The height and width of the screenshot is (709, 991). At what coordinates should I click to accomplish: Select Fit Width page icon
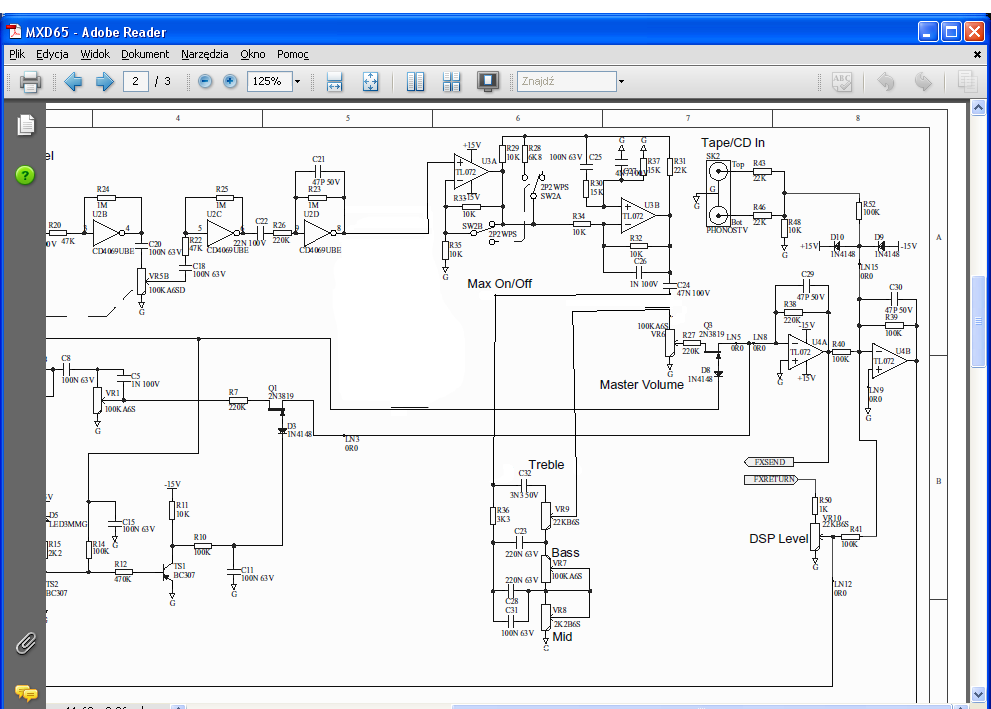click(334, 82)
